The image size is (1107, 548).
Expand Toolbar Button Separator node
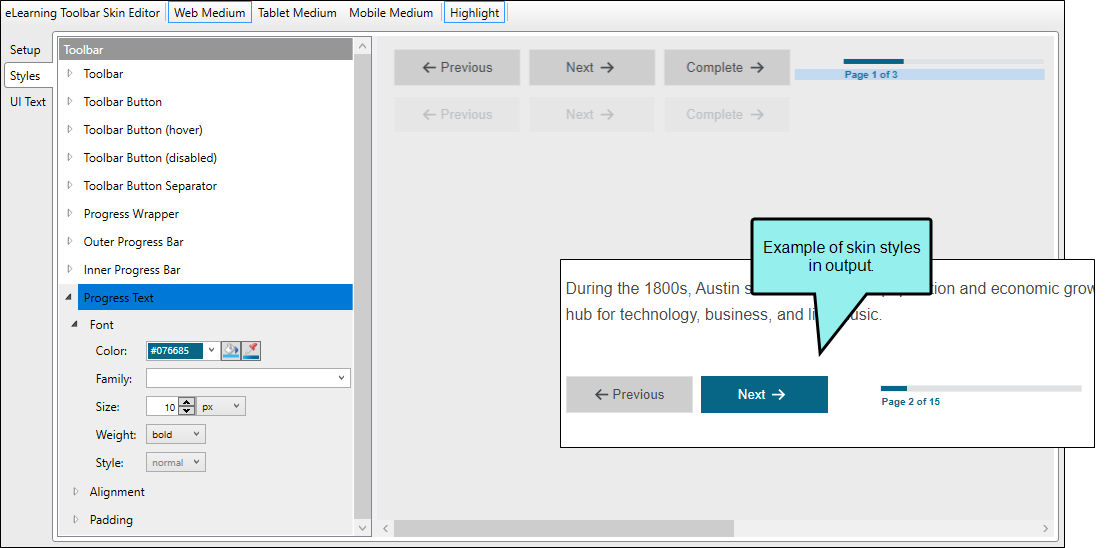click(x=70, y=186)
